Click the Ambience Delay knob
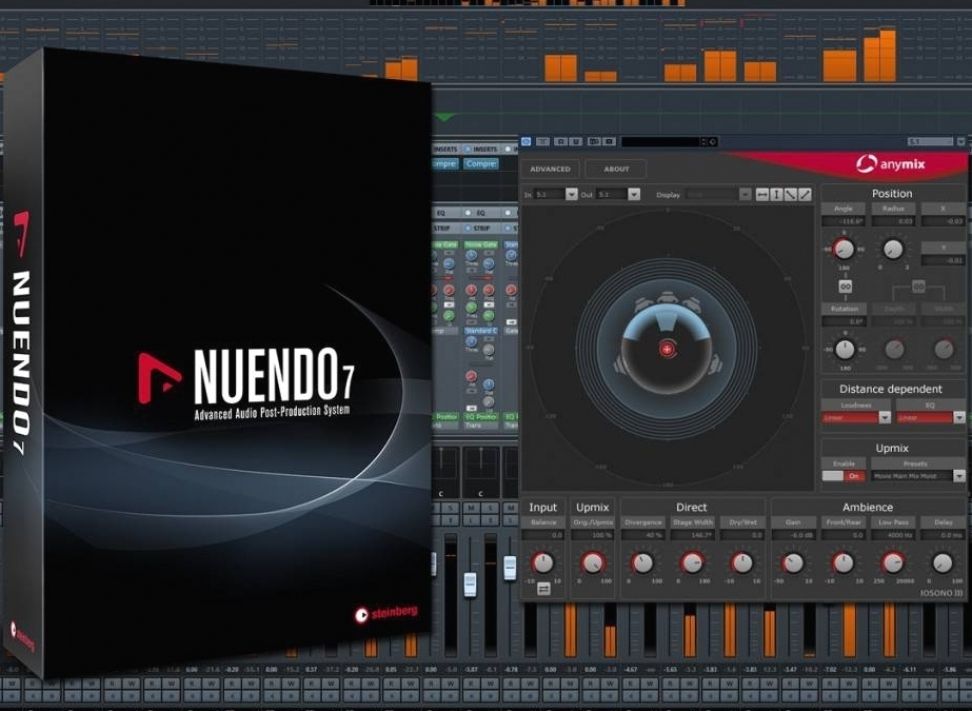 942,563
